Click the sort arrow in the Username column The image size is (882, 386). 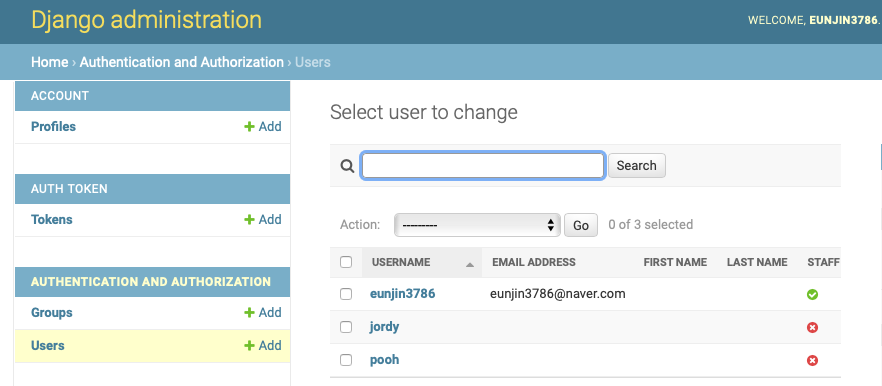pos(470,264)
